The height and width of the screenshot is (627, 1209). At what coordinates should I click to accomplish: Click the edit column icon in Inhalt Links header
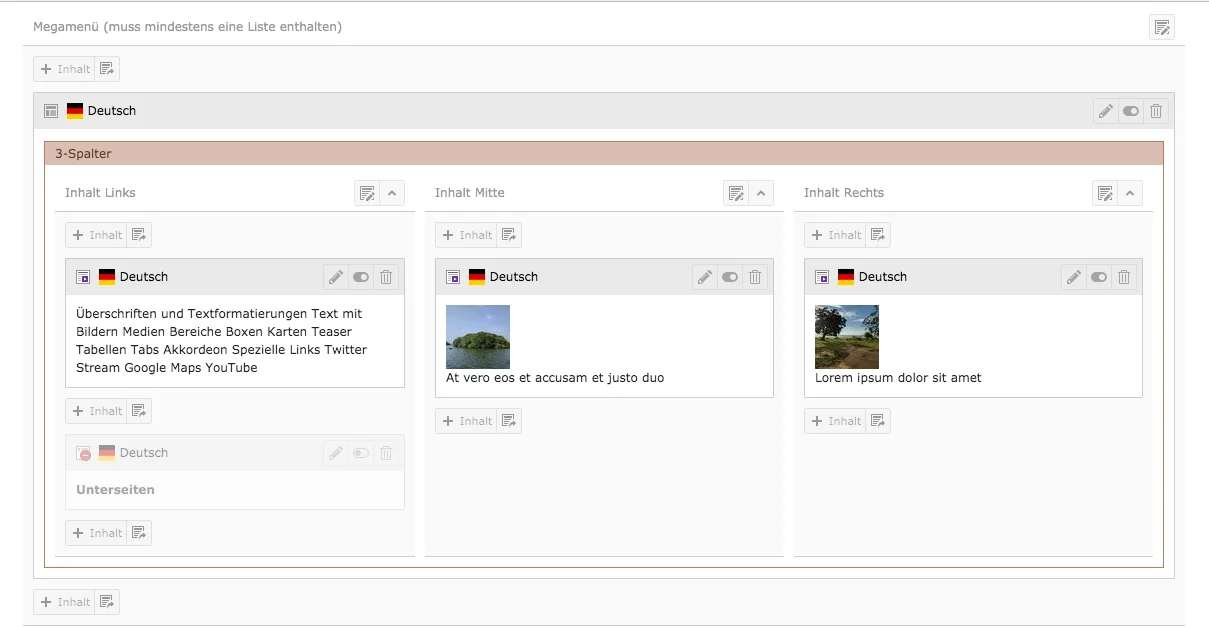pos(367,192)
